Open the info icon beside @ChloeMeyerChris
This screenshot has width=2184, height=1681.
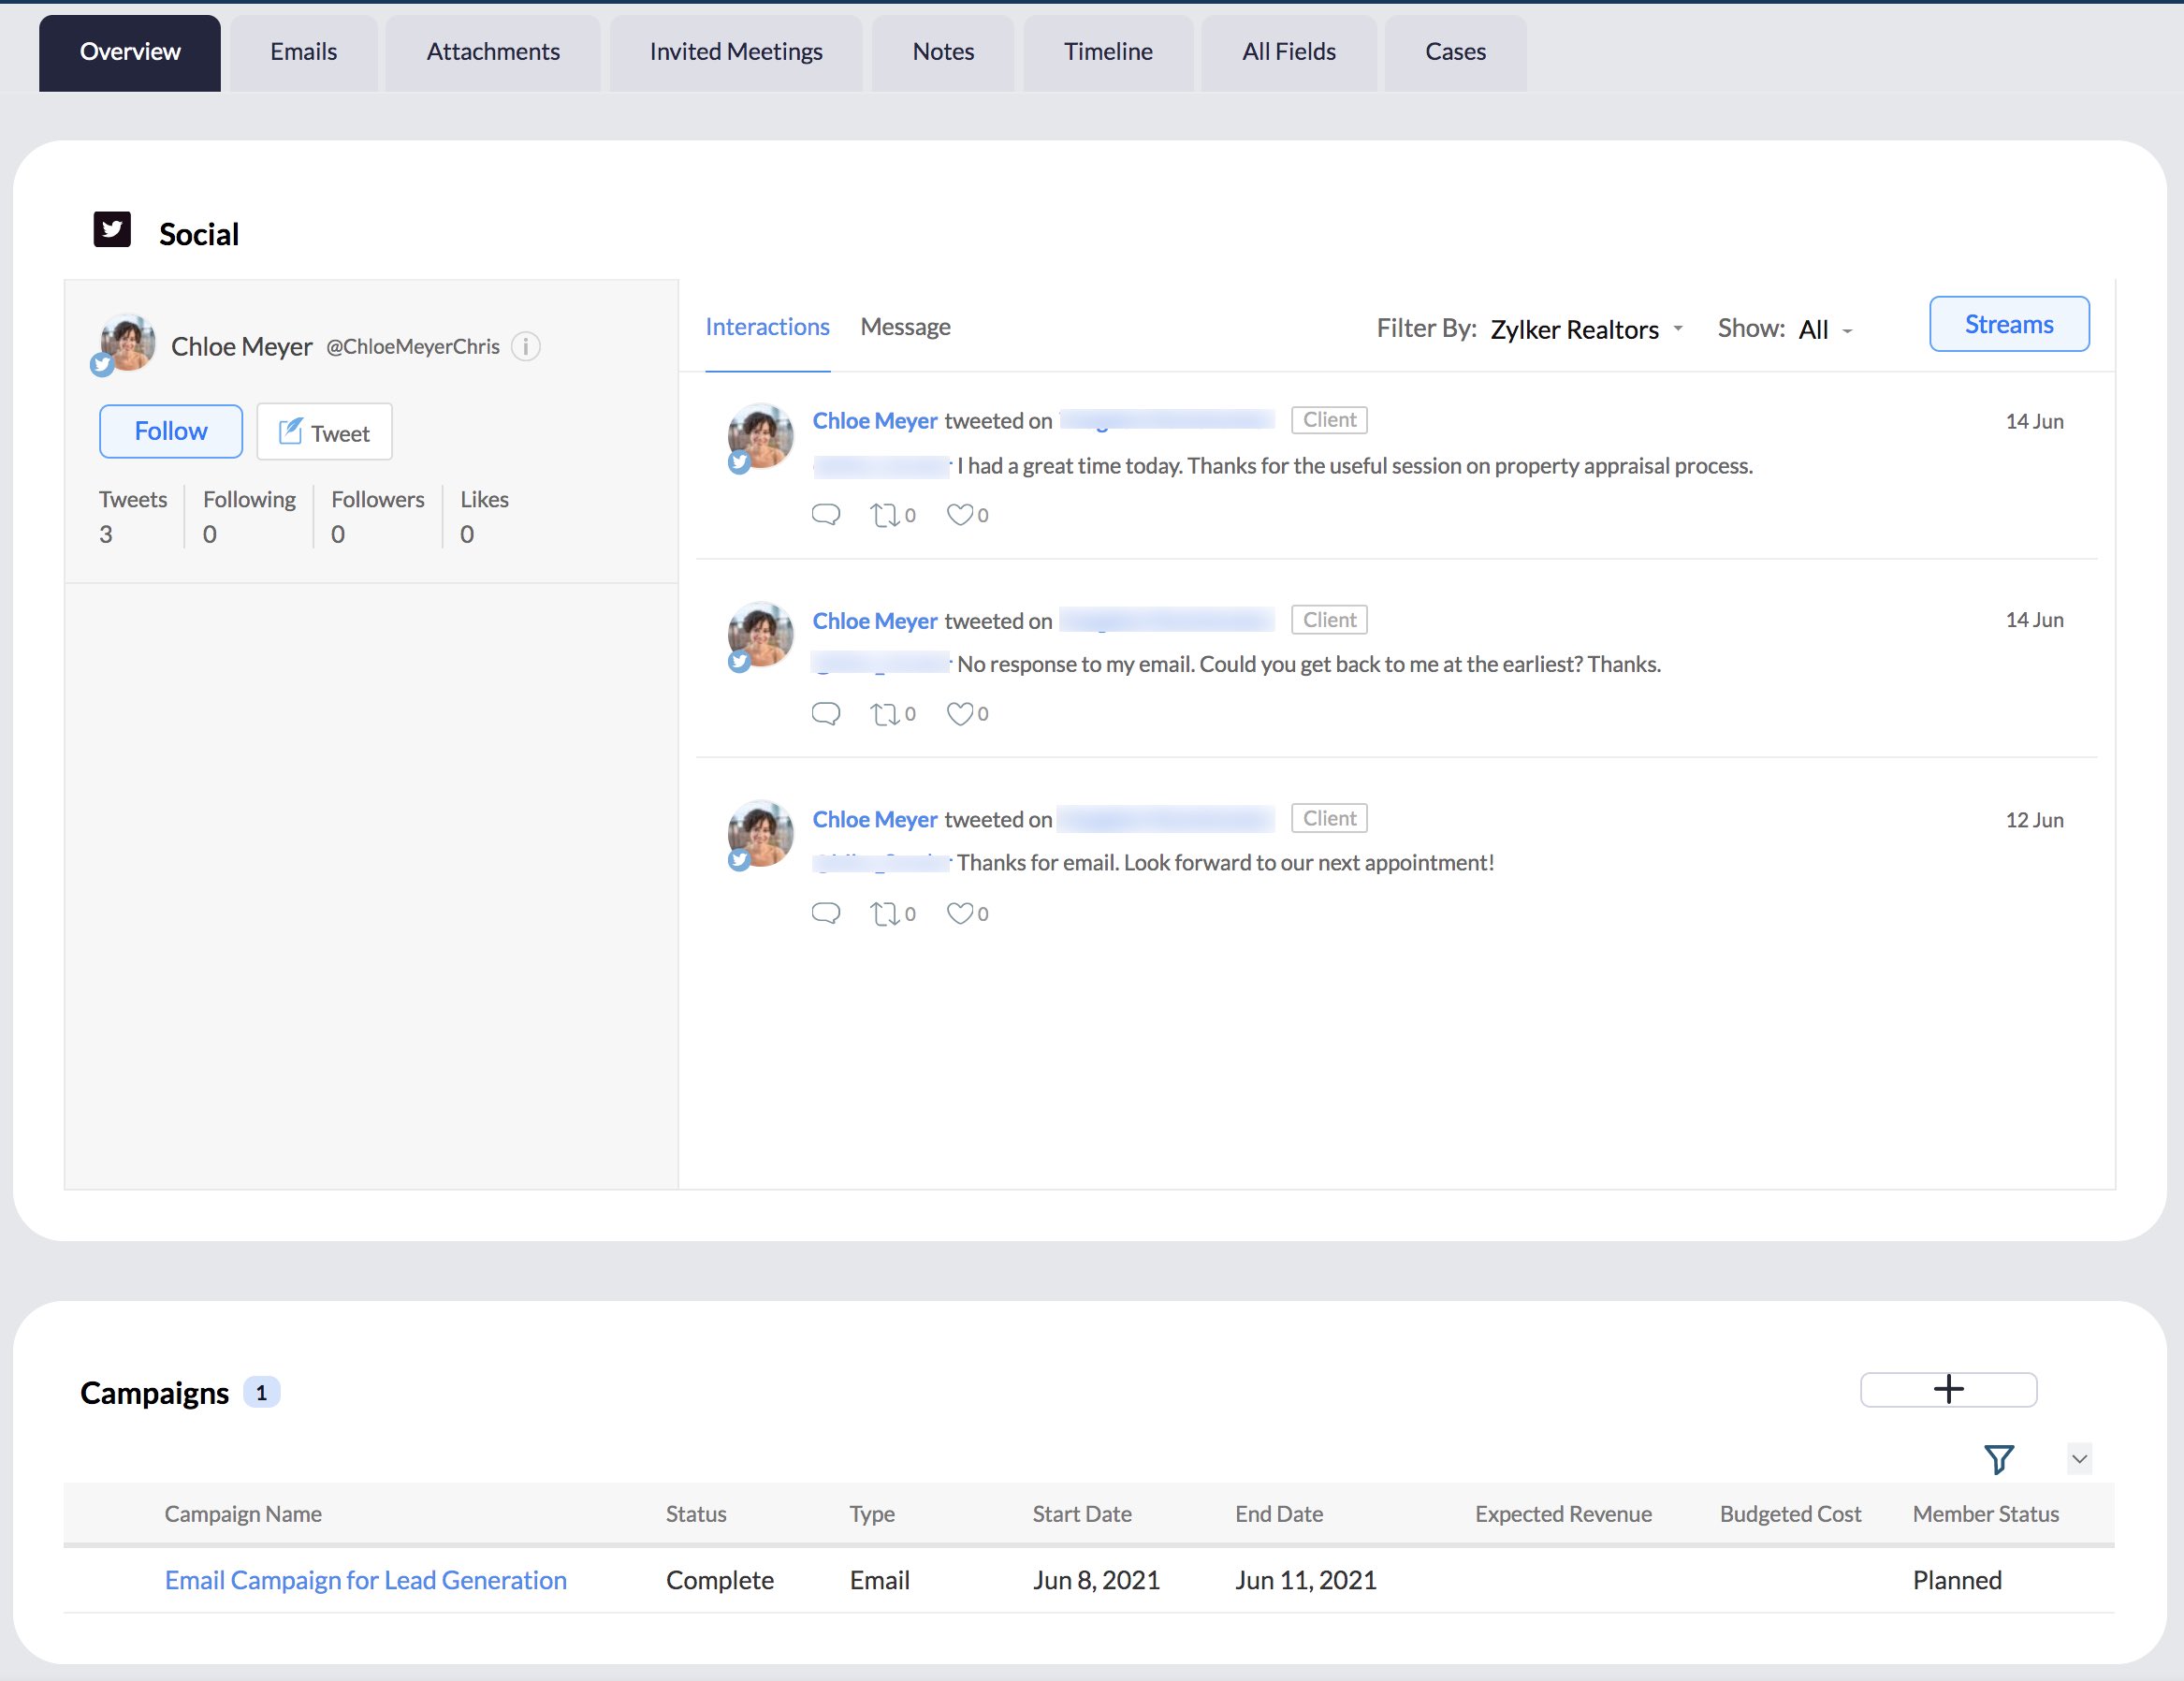[x=526, y=346]
